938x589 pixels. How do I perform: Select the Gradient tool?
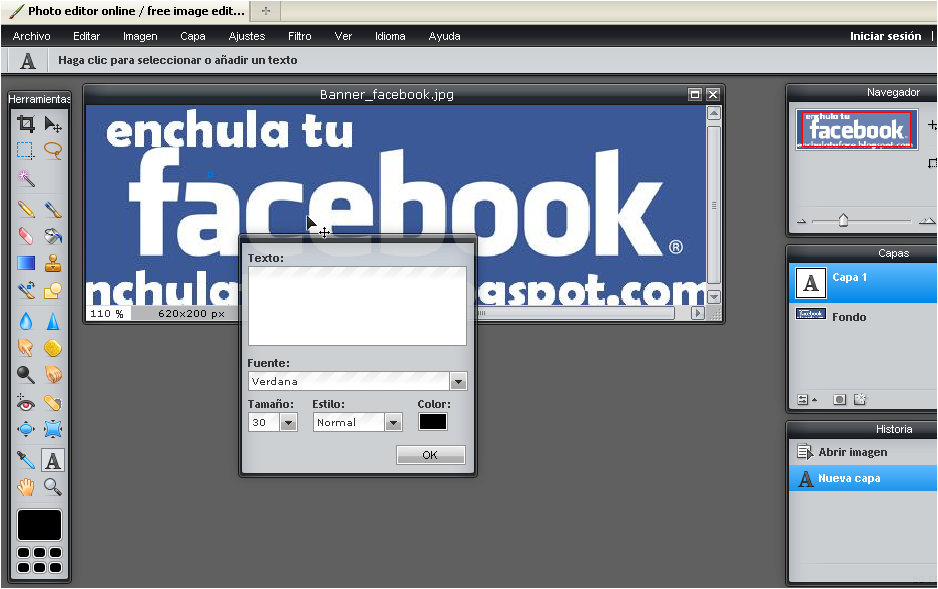click(26, 263)
